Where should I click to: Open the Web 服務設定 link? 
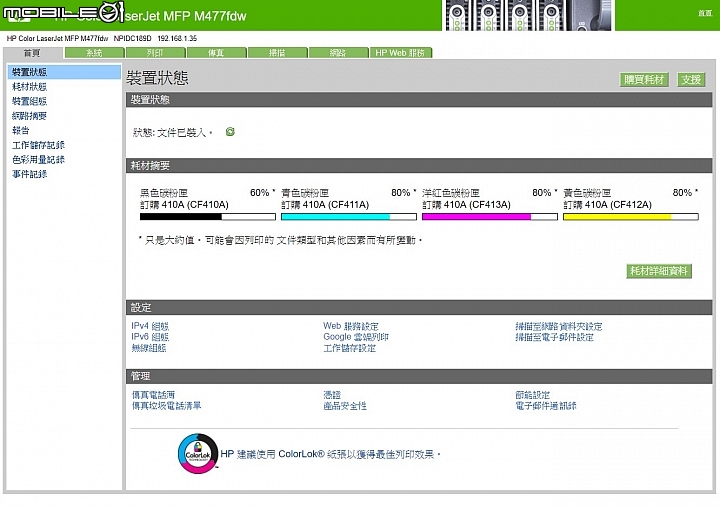351,326
